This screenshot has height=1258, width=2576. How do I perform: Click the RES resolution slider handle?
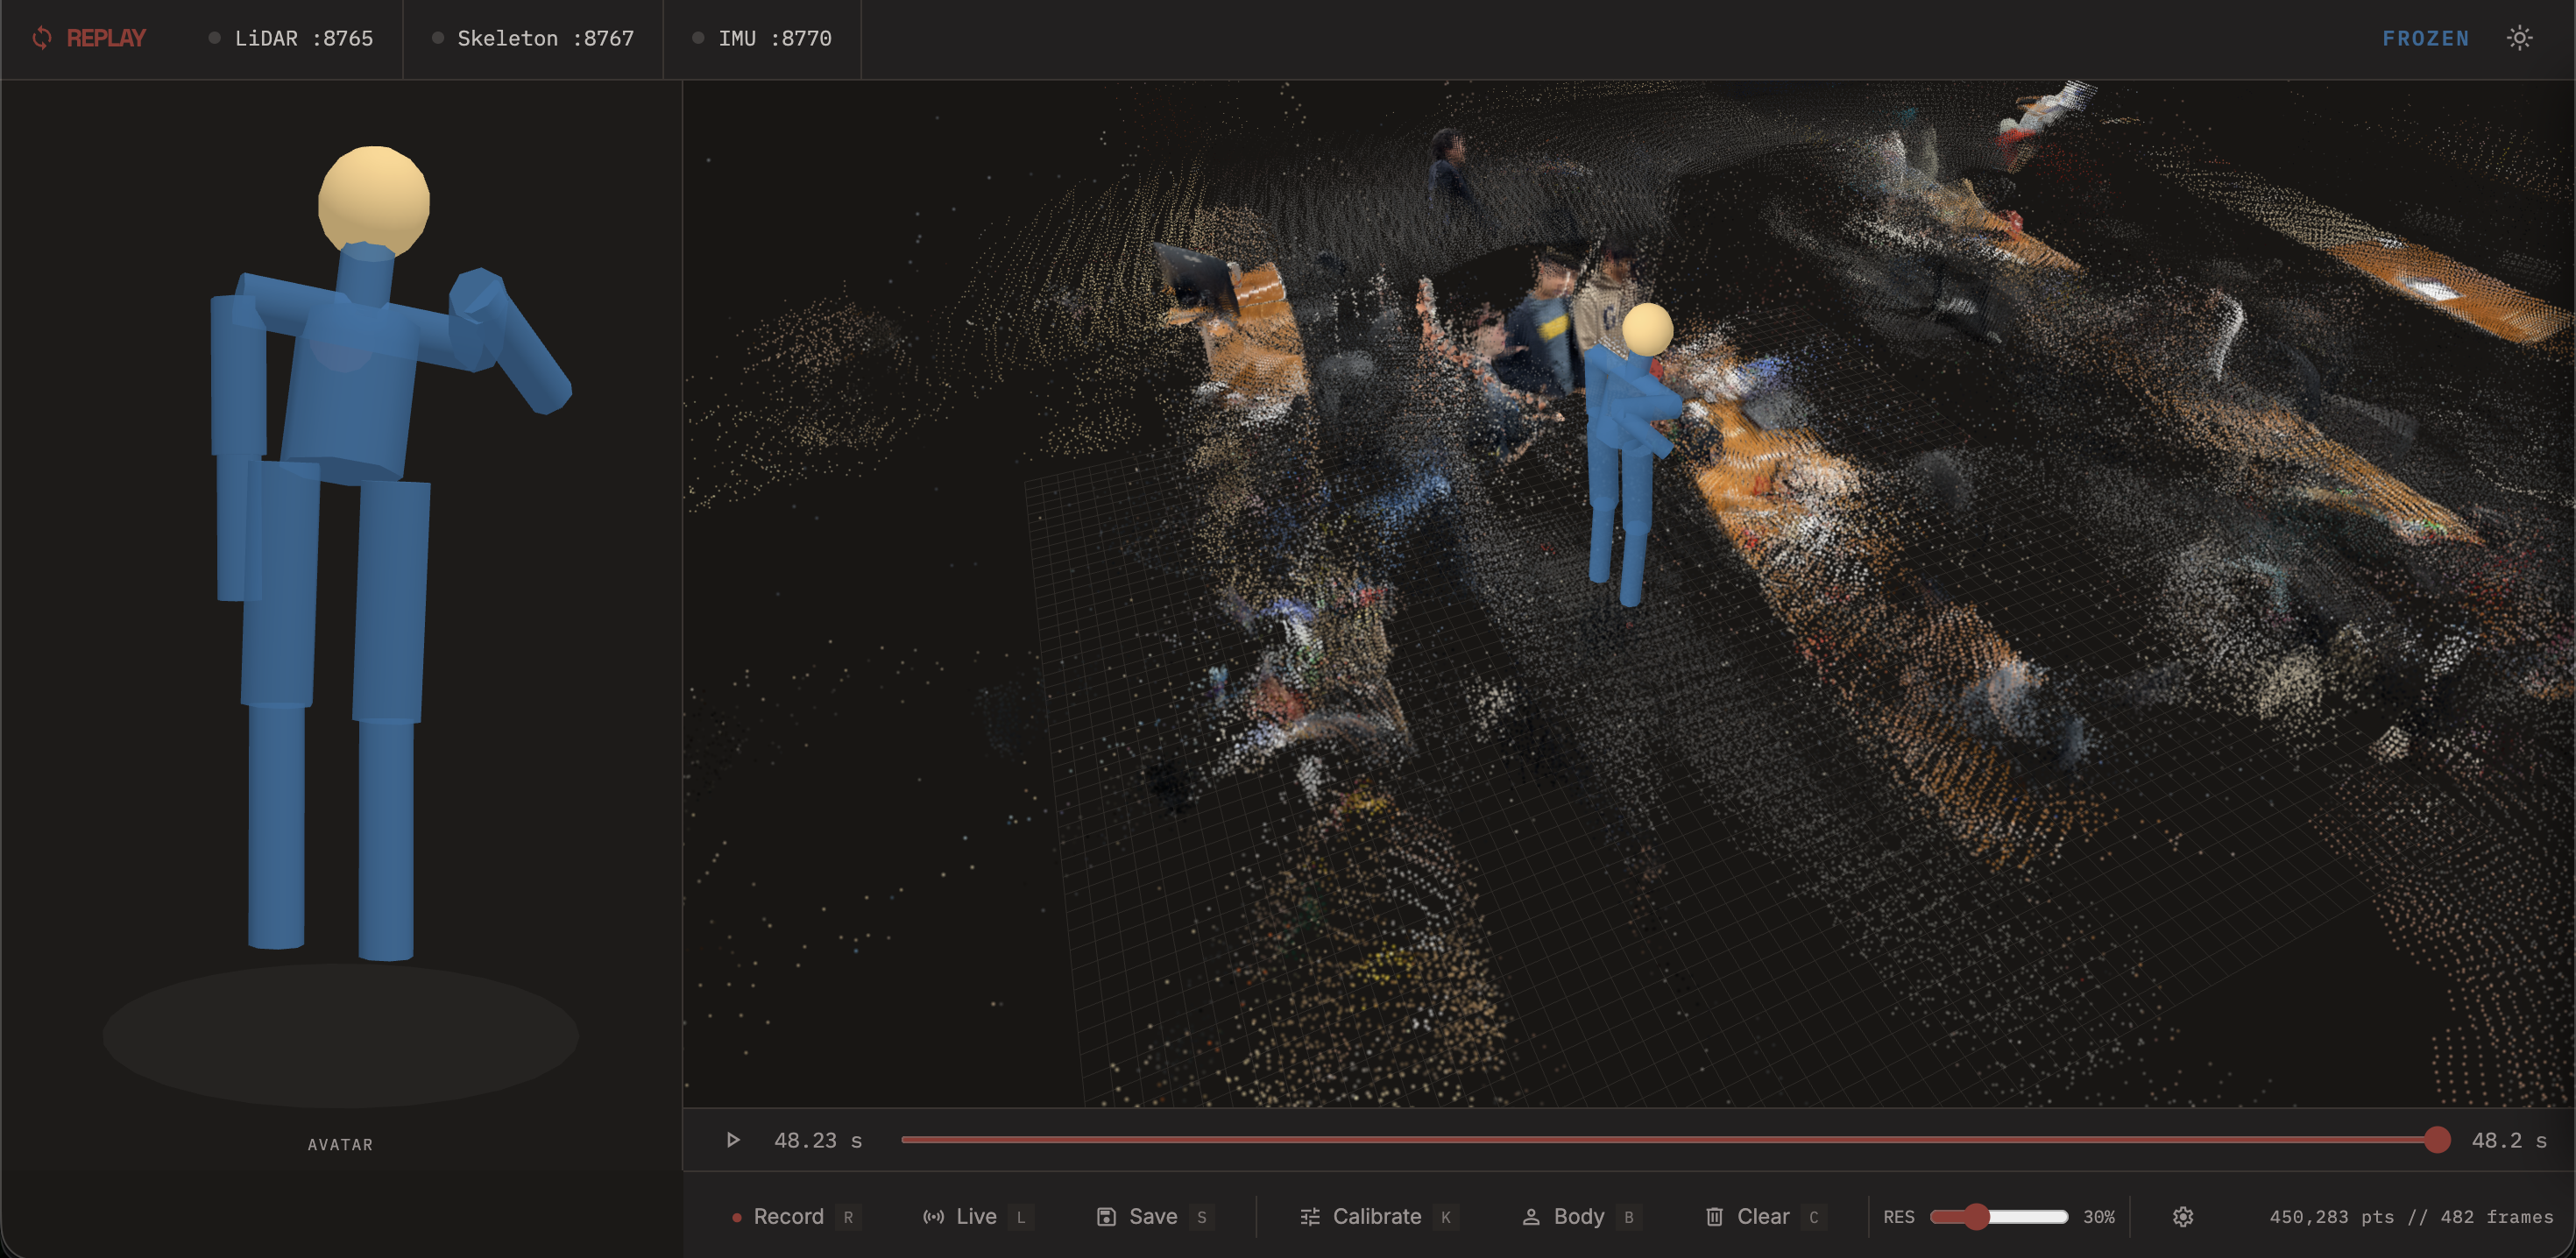(1975, 1216)
